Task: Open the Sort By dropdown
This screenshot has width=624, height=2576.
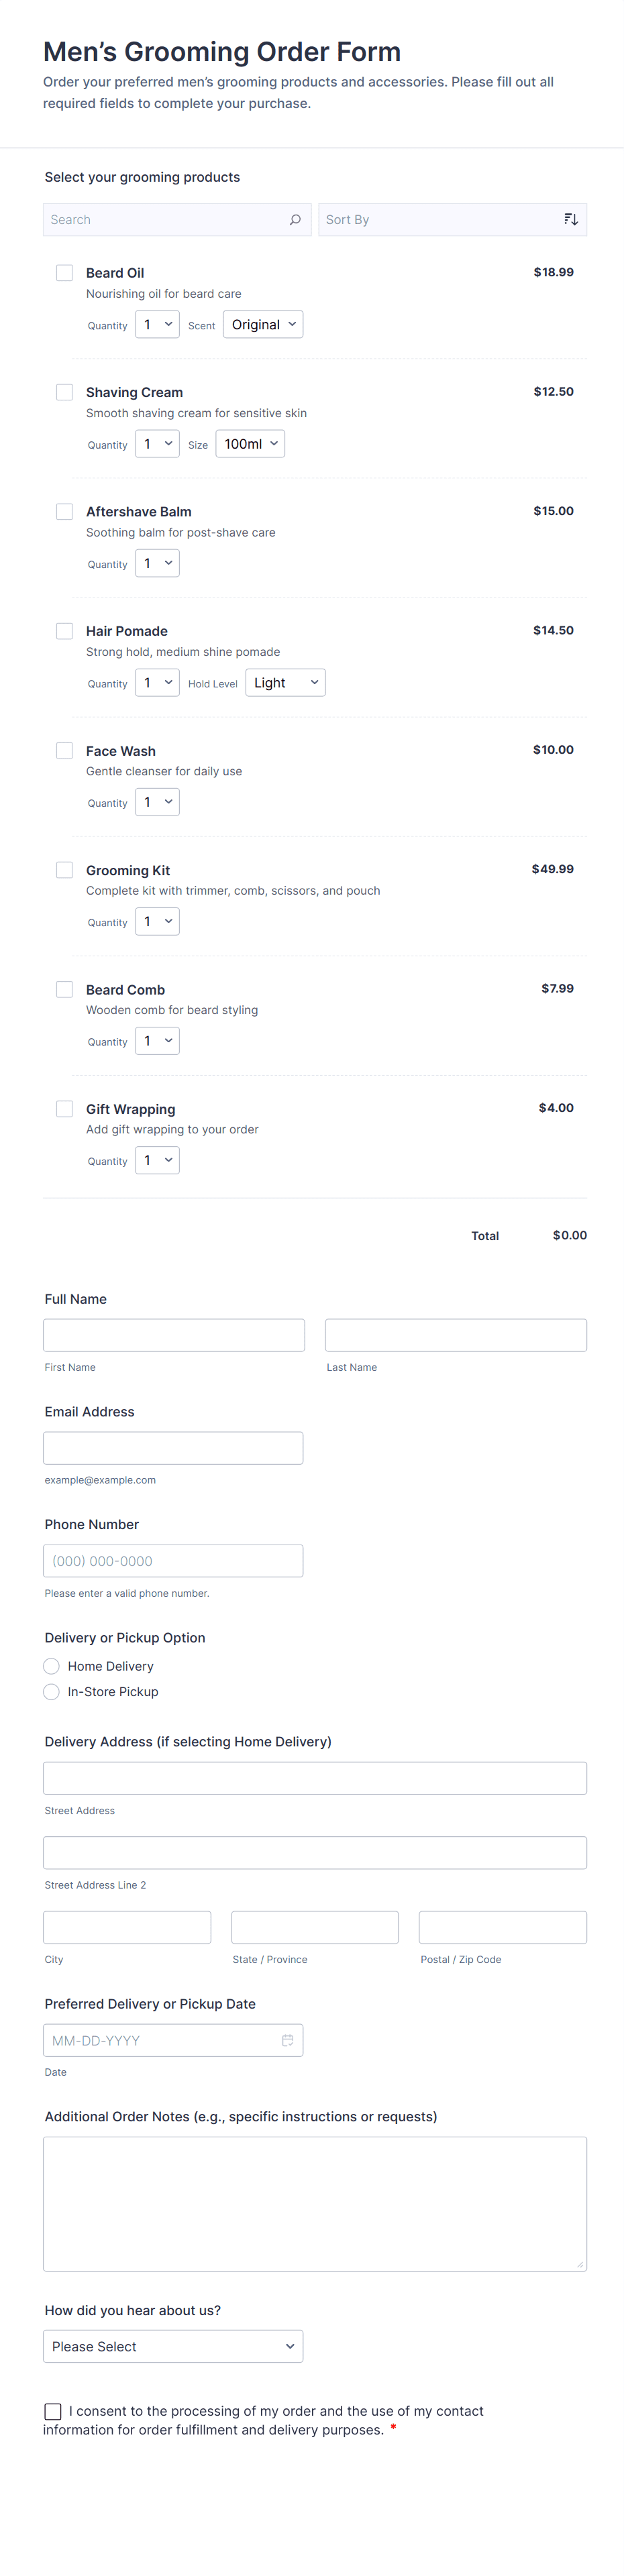Action: [440, 220]
